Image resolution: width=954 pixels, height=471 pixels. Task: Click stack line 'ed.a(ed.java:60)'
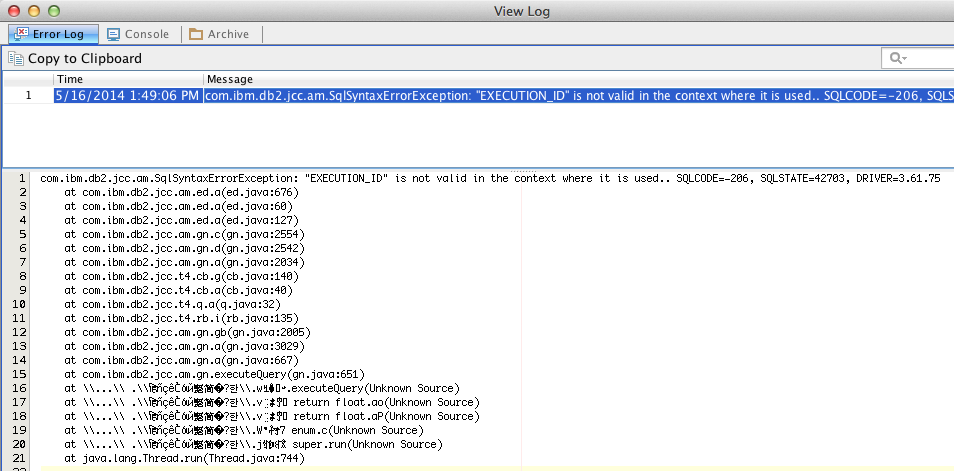179,206
